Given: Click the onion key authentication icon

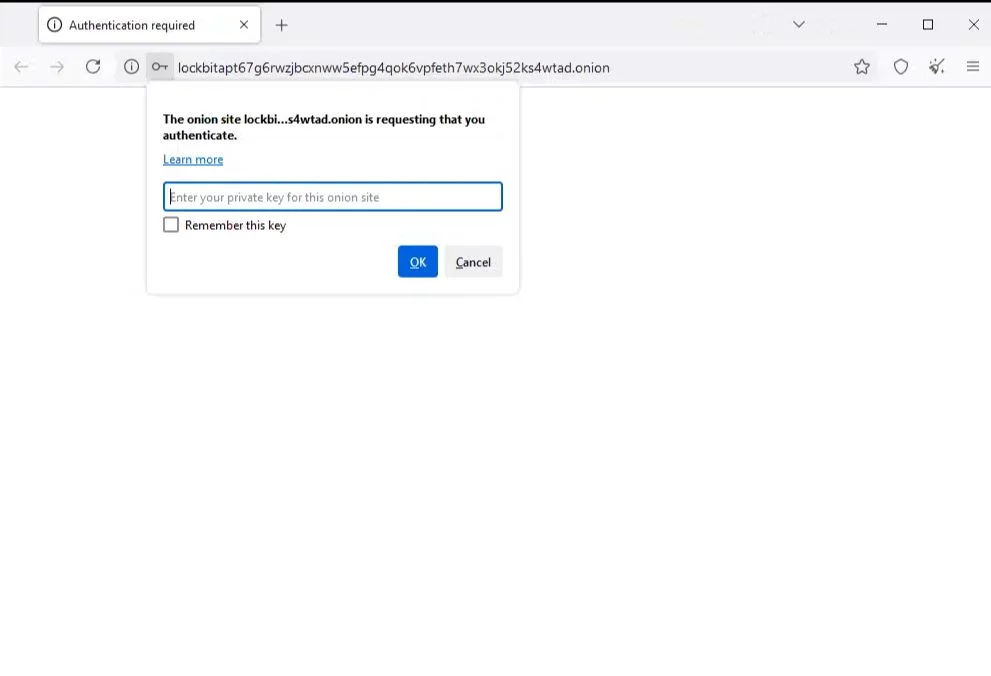Looking at the screenshot, I should (x=160, y=67).
